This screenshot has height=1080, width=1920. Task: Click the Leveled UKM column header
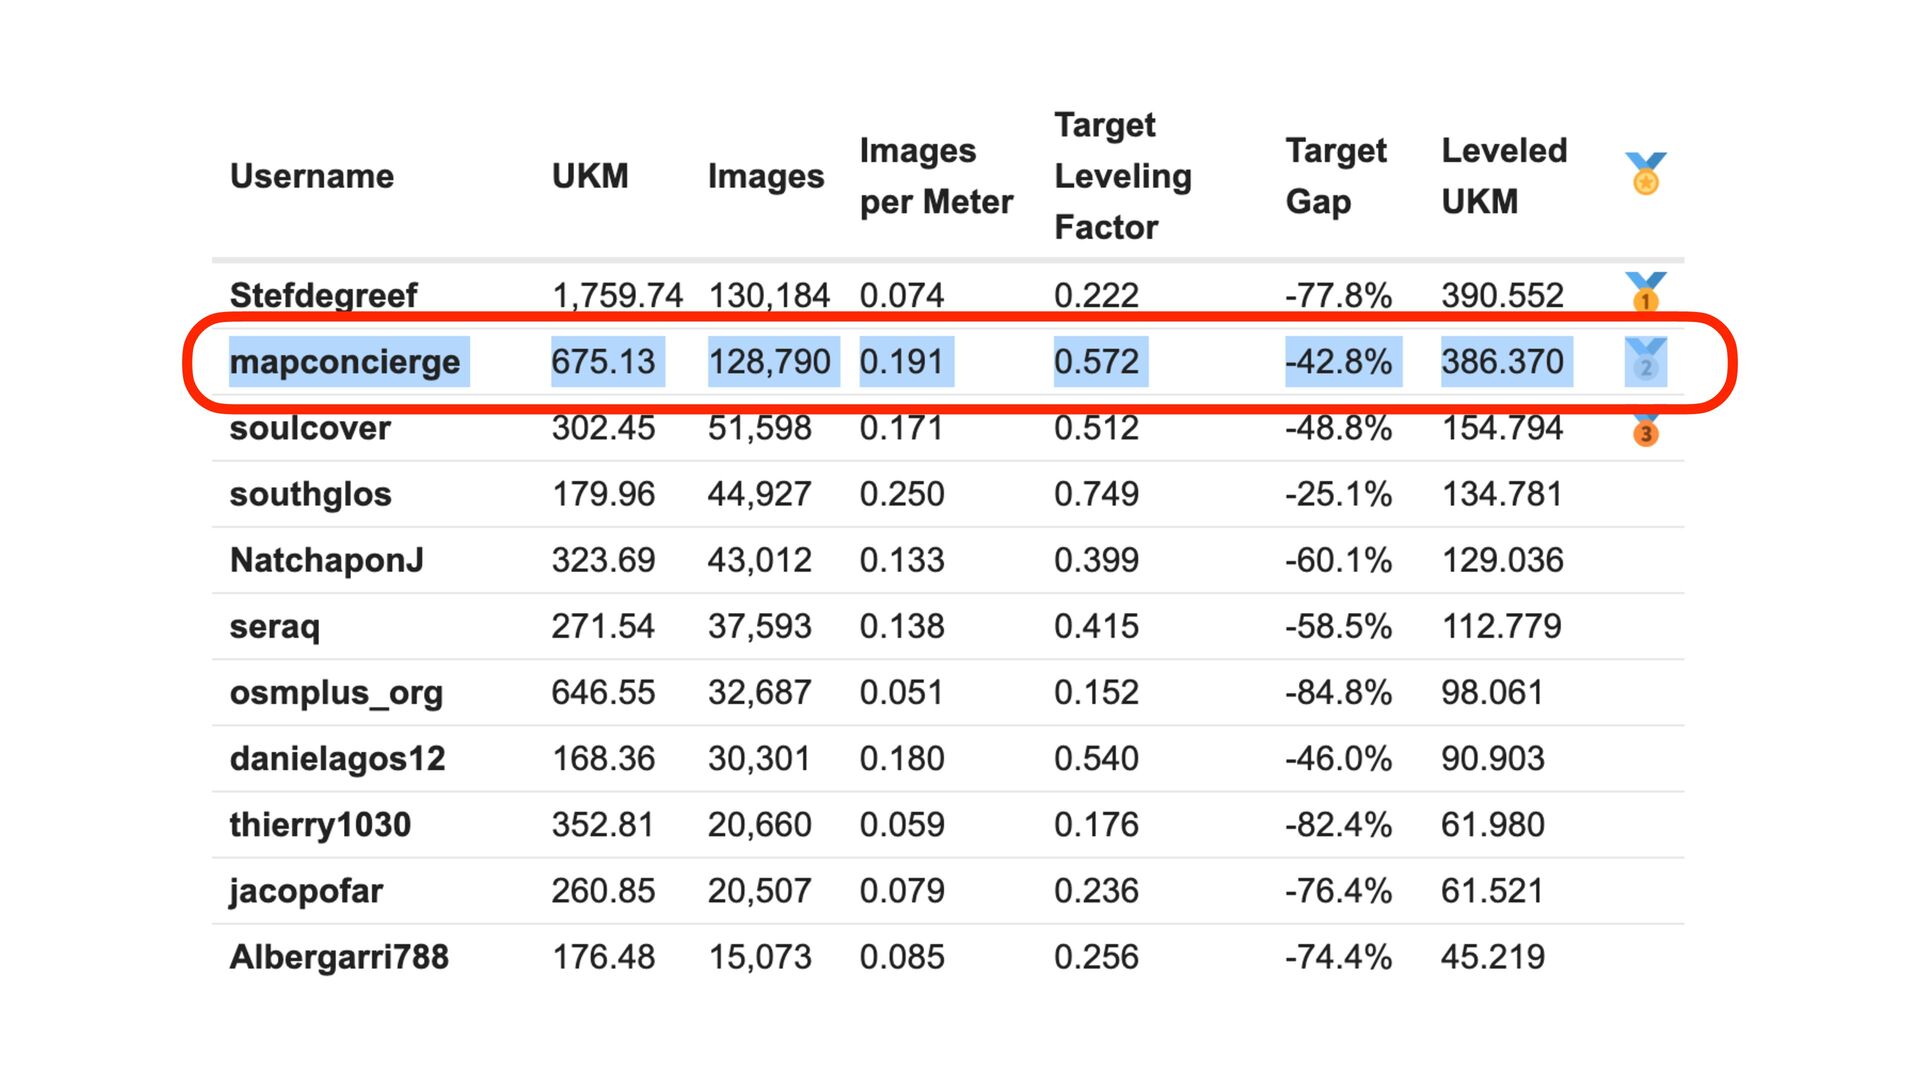click(1503, 176)
